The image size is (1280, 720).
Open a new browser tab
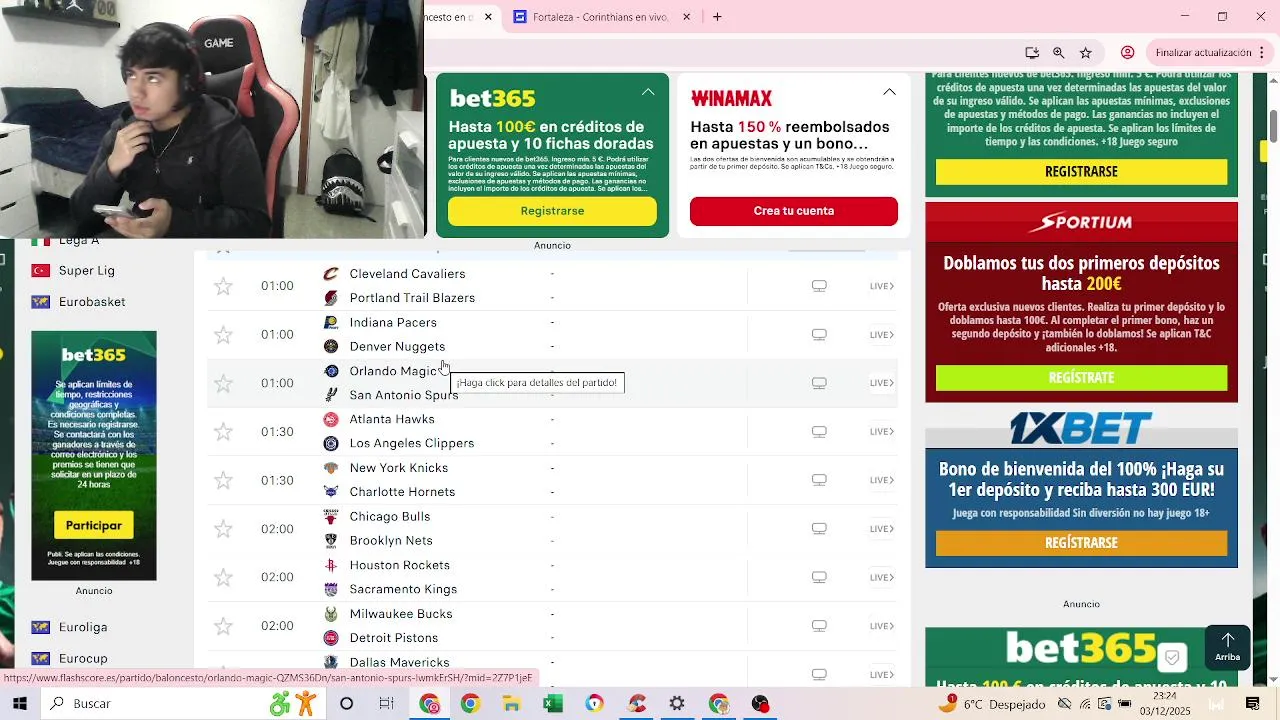[x=717, y=17]
